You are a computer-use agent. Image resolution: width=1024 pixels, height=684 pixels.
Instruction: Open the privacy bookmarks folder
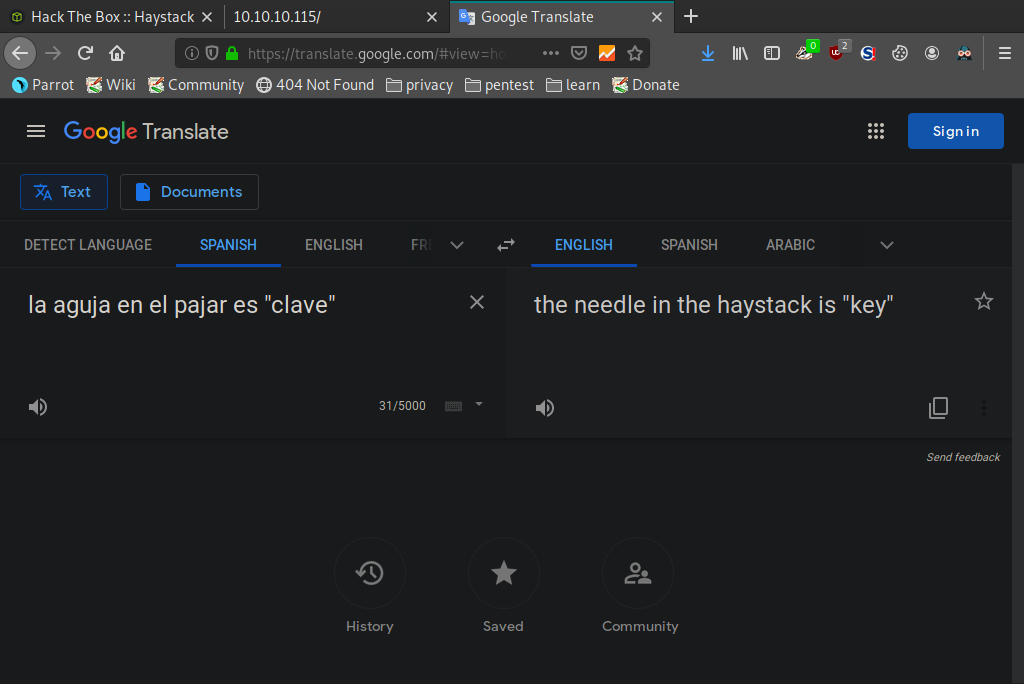pos(419,85)
